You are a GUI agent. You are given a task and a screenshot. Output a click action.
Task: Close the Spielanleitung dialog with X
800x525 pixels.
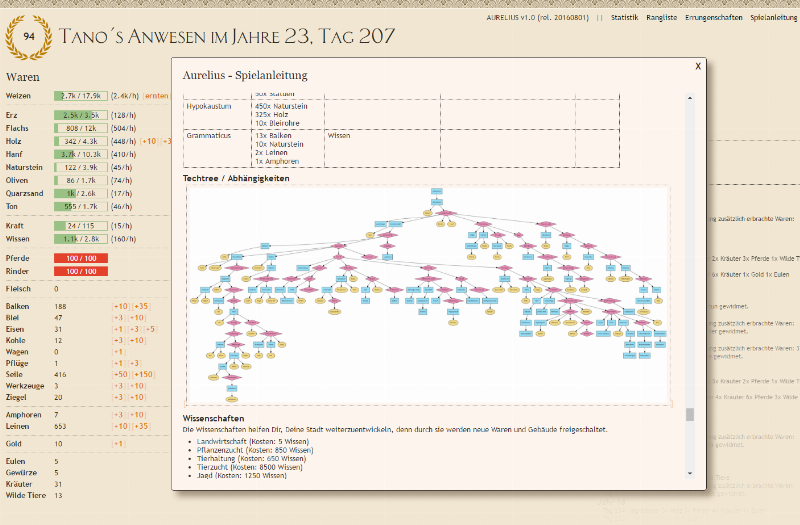coord(698,66)
